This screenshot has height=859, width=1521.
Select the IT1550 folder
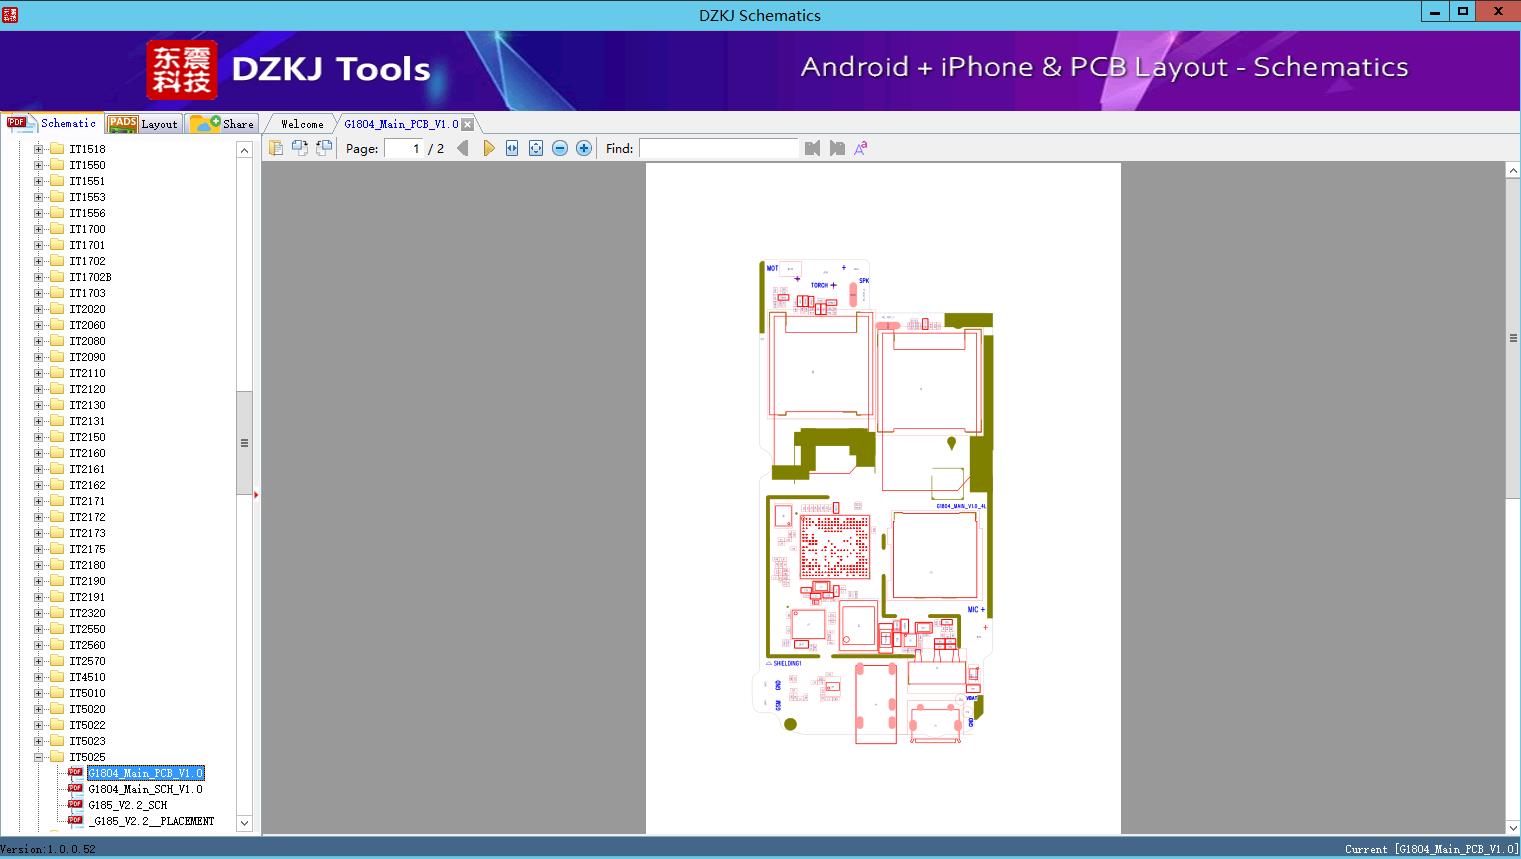pyautogui.click(x=87, y=165)
